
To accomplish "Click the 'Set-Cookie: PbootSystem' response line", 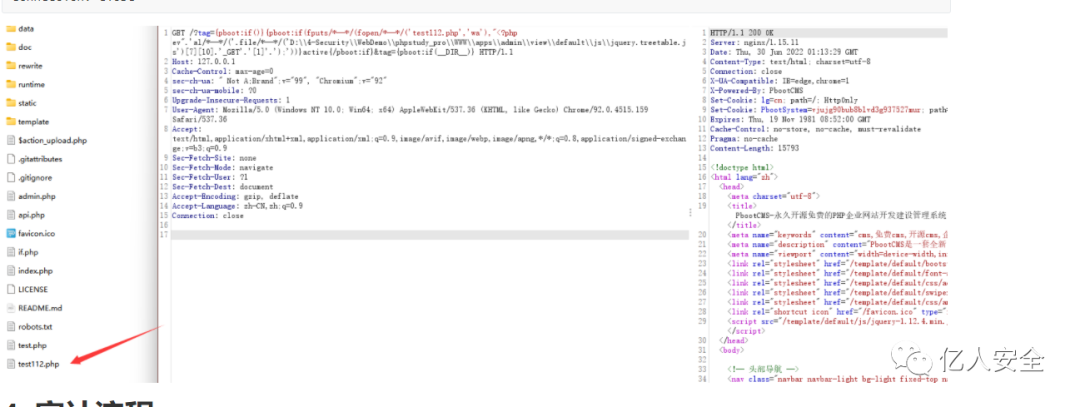I will pos(829,109).
